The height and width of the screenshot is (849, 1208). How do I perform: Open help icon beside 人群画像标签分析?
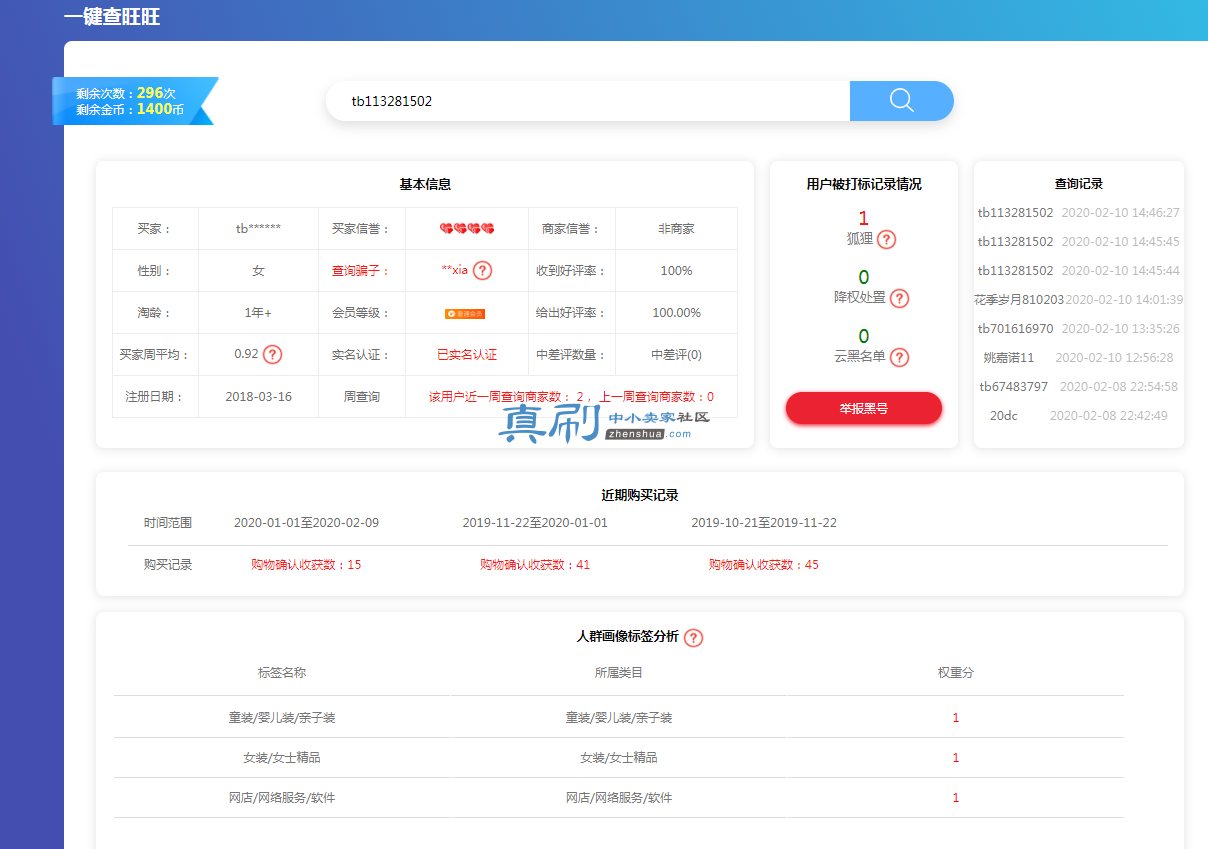[x=693, y=637]
